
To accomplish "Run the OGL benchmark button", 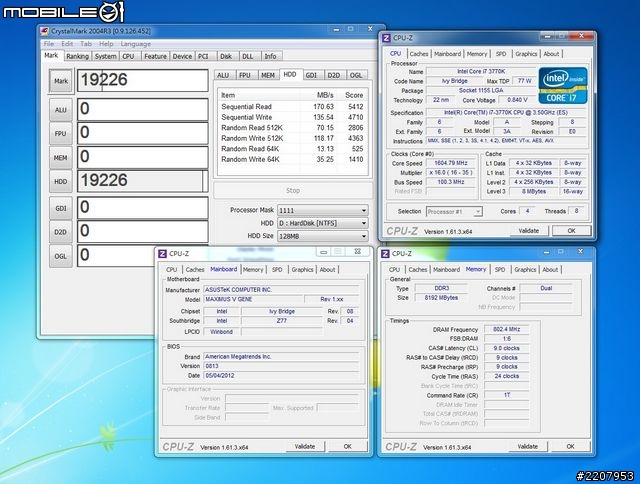I will [x=61, y=256].
